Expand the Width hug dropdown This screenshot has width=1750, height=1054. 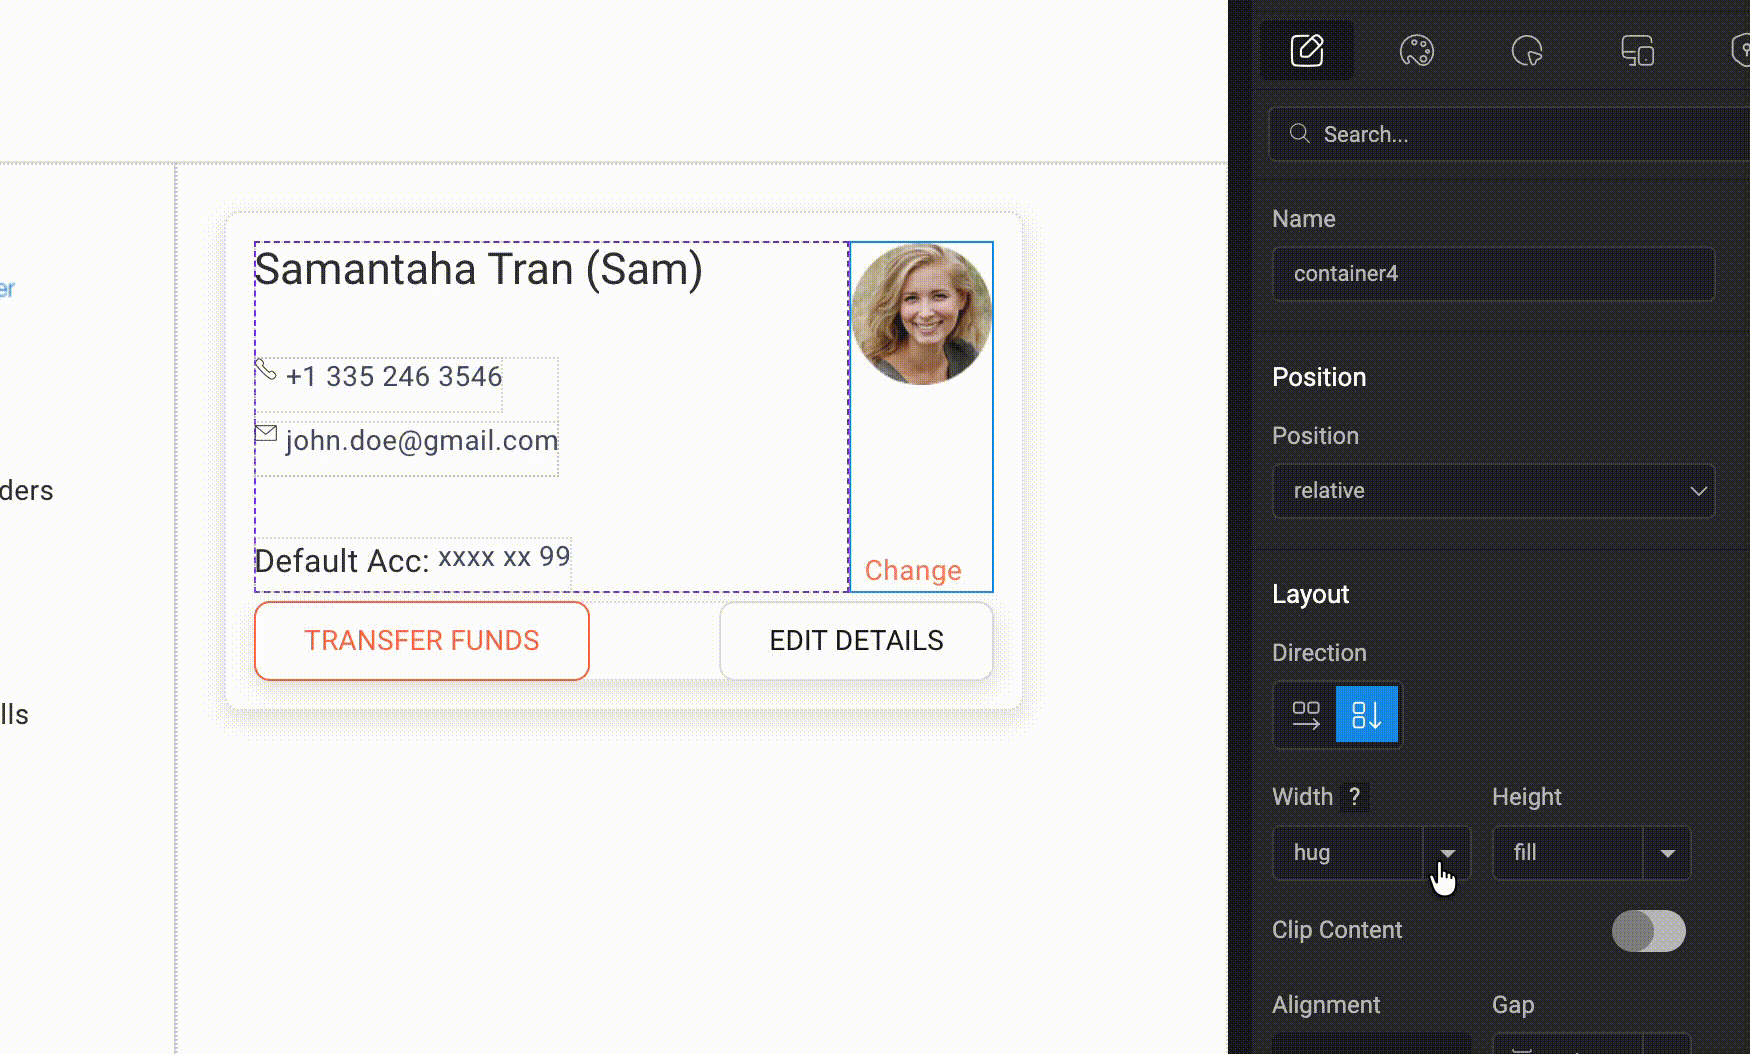(x=1446, y=853)
